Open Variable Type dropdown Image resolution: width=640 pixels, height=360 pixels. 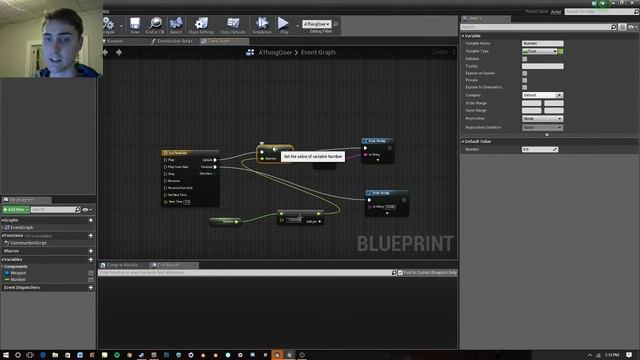[x=540, y=51]
